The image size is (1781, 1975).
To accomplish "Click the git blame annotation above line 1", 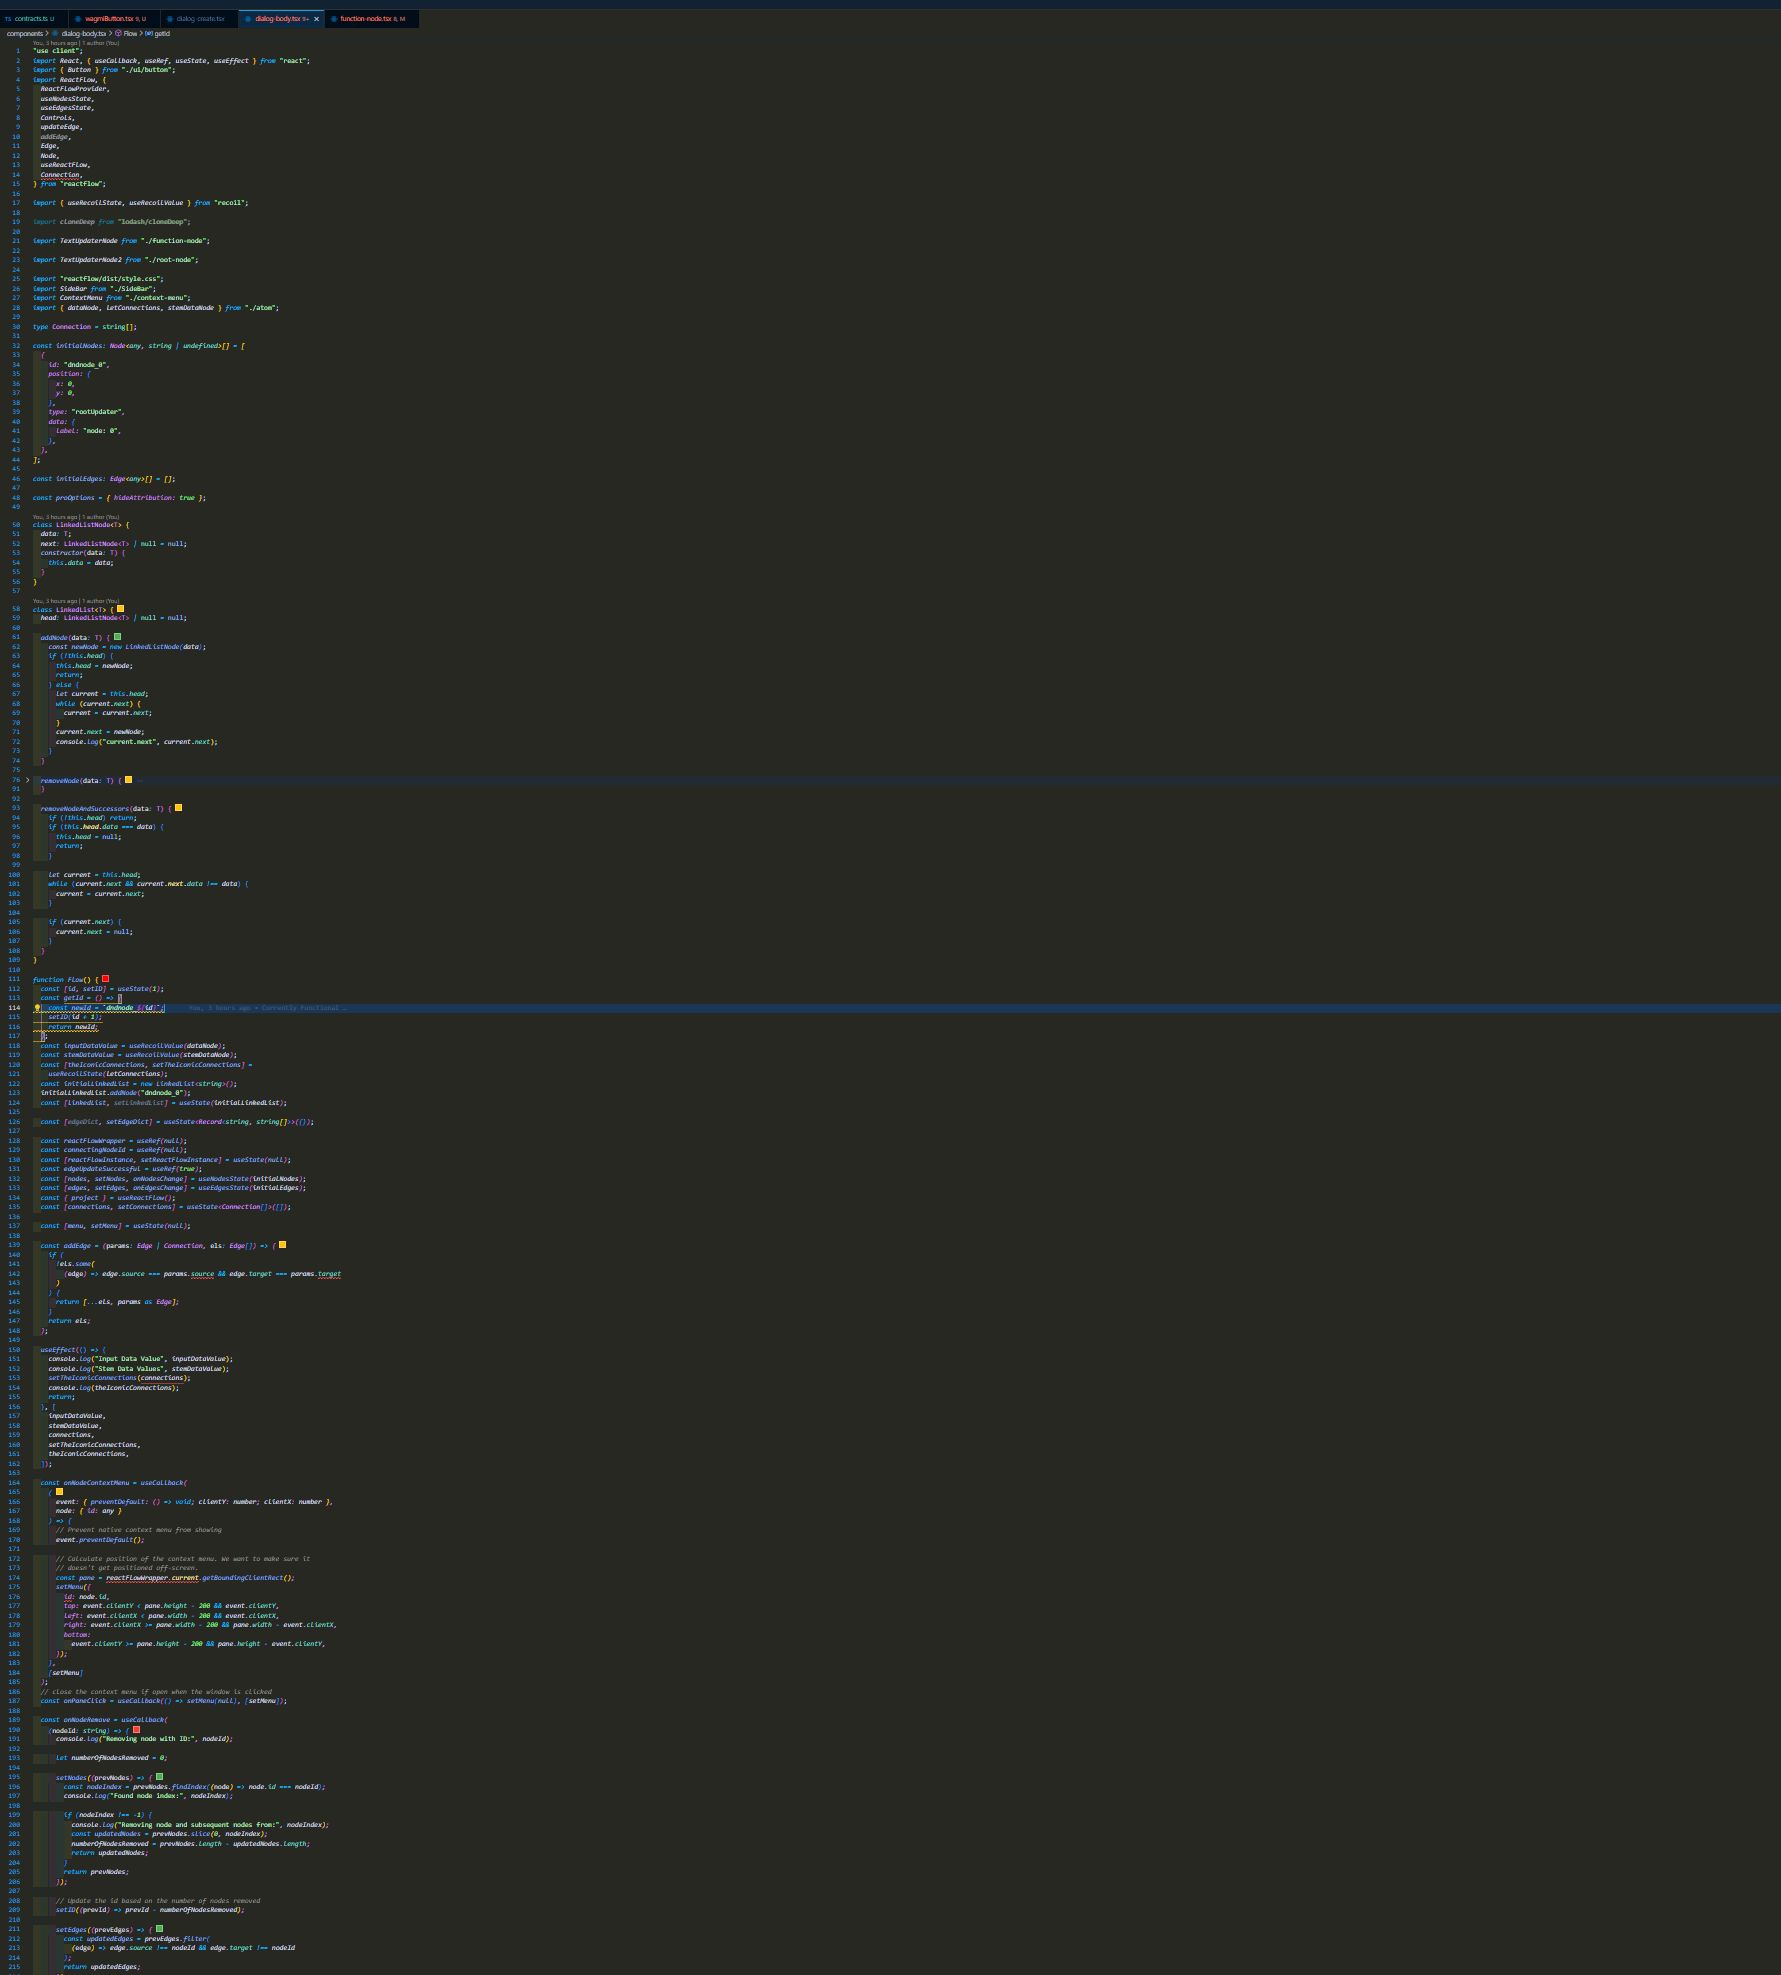I will pos(75,43).
